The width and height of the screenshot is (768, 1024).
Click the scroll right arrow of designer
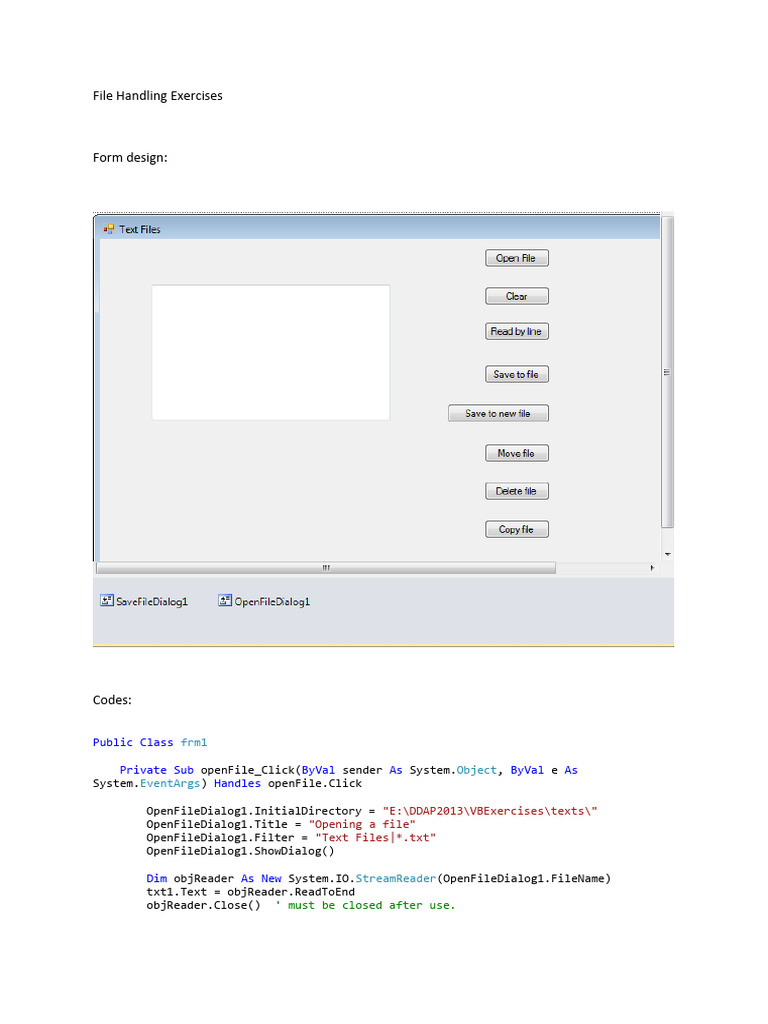(x=652, y=568)
